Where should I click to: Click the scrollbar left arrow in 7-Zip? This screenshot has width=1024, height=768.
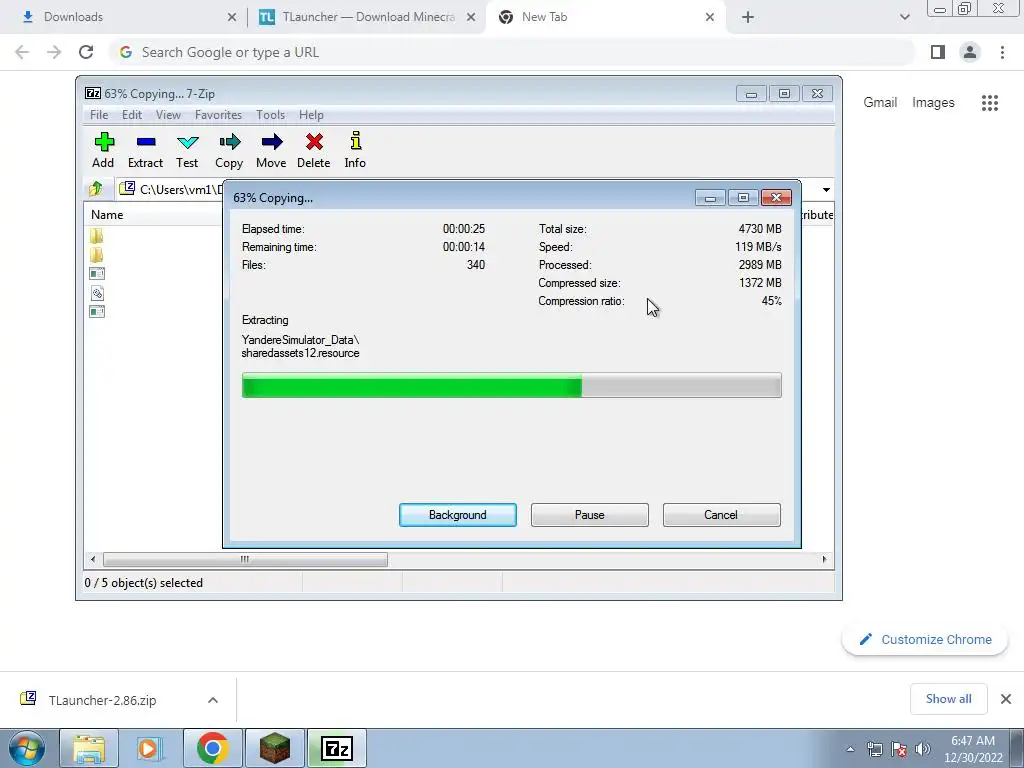(93, 560)
